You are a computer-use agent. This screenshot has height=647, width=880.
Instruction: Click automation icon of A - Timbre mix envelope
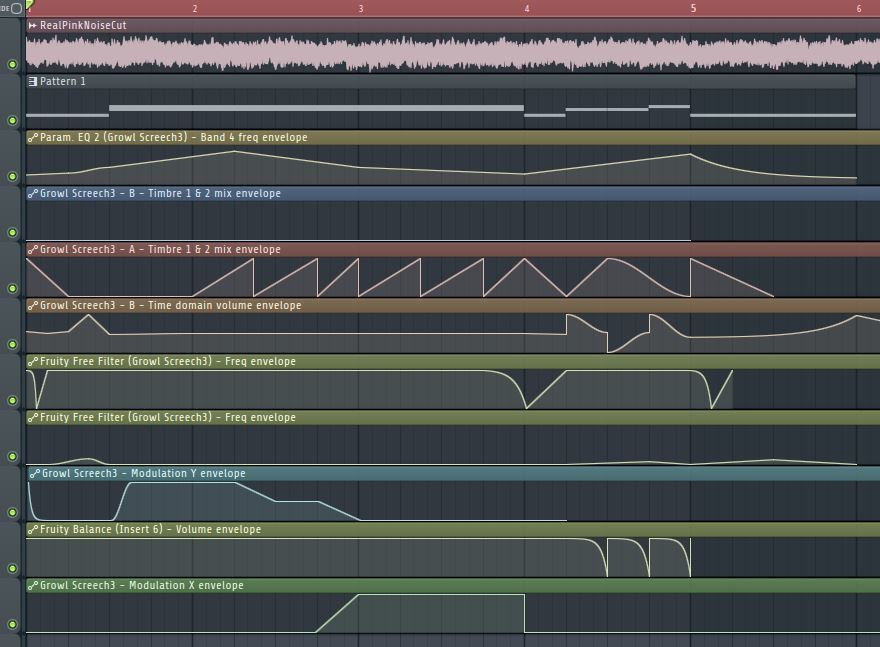pyautogui.click(x=33, y=249)
